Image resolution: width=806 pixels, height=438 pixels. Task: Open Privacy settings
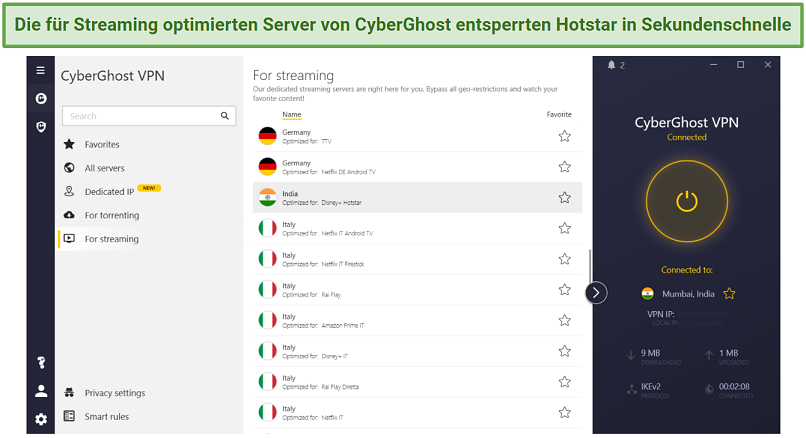pos(115,393)
